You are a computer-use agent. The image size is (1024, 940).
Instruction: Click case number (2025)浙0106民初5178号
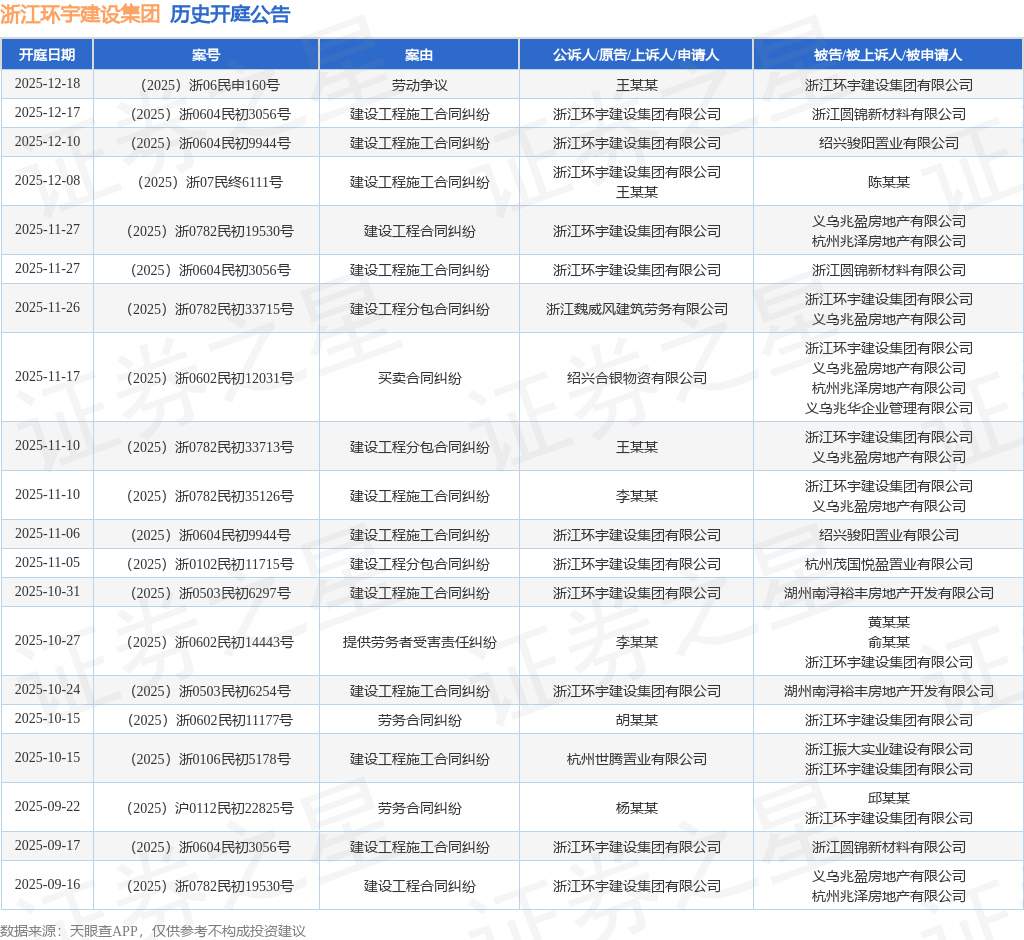(x=206, y=759)
